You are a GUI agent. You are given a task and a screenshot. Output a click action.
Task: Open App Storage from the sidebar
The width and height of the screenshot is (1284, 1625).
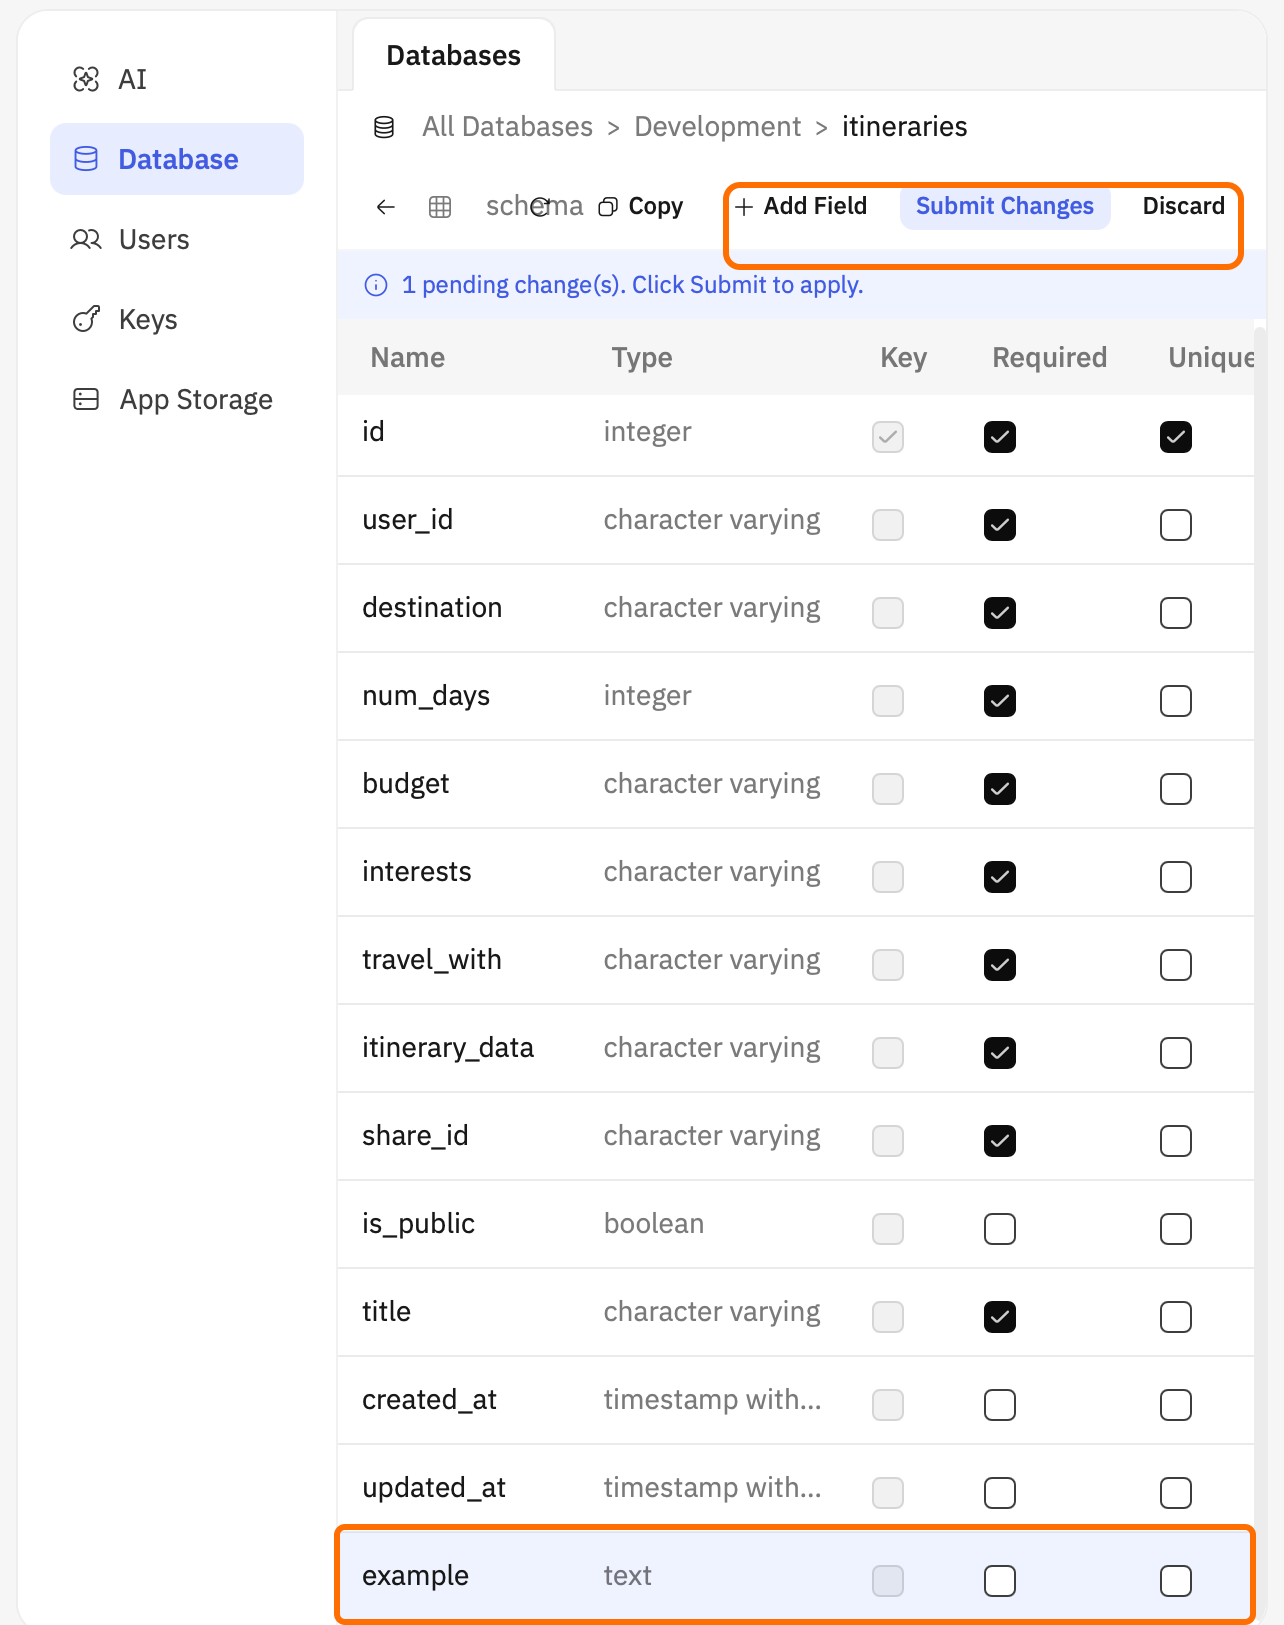coord(177,399)
